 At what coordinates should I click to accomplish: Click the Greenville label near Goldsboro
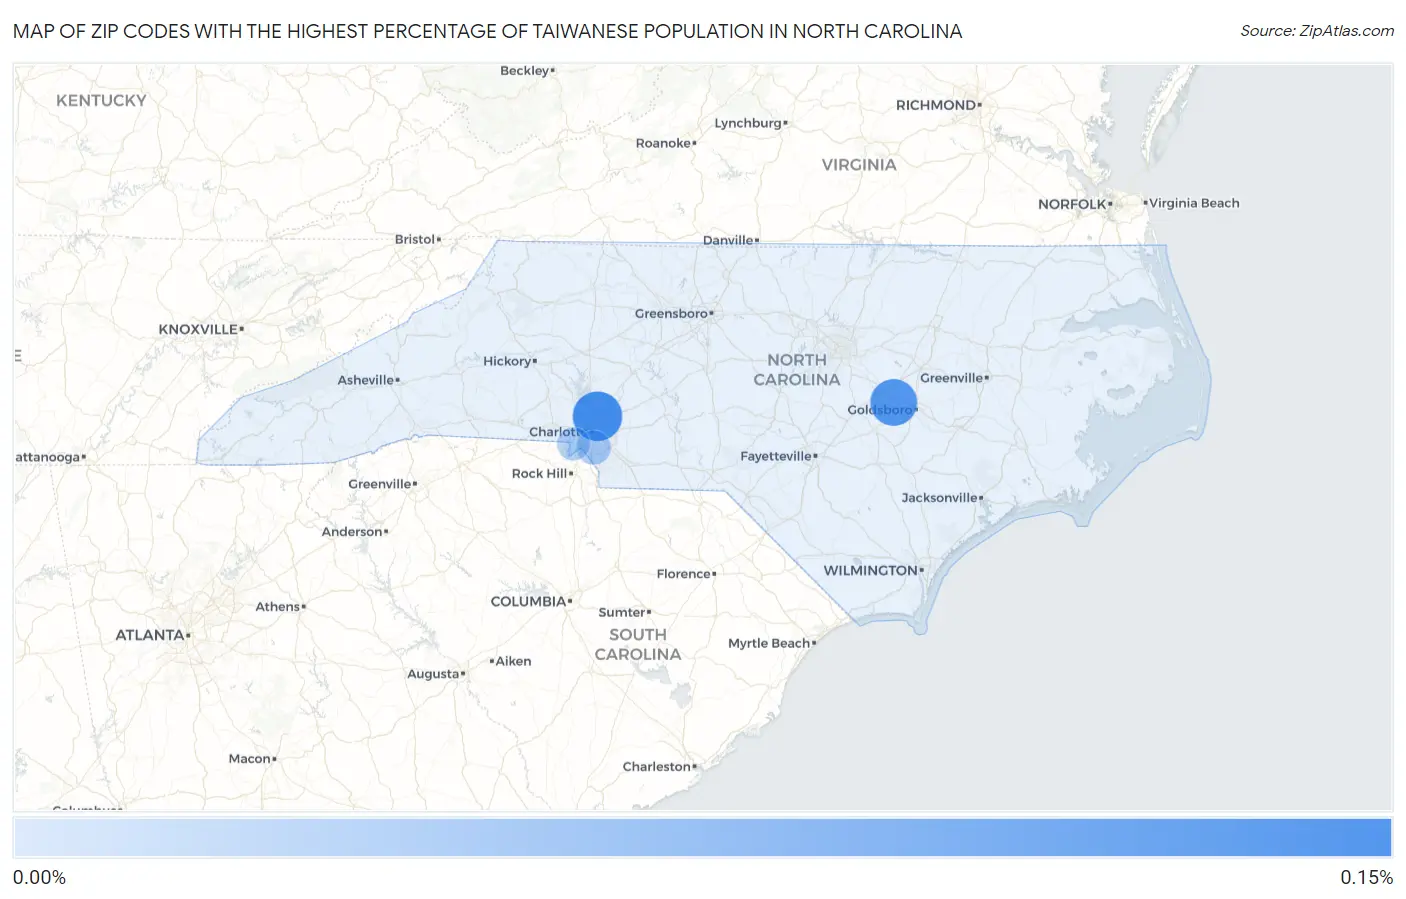tap(952, 377)
